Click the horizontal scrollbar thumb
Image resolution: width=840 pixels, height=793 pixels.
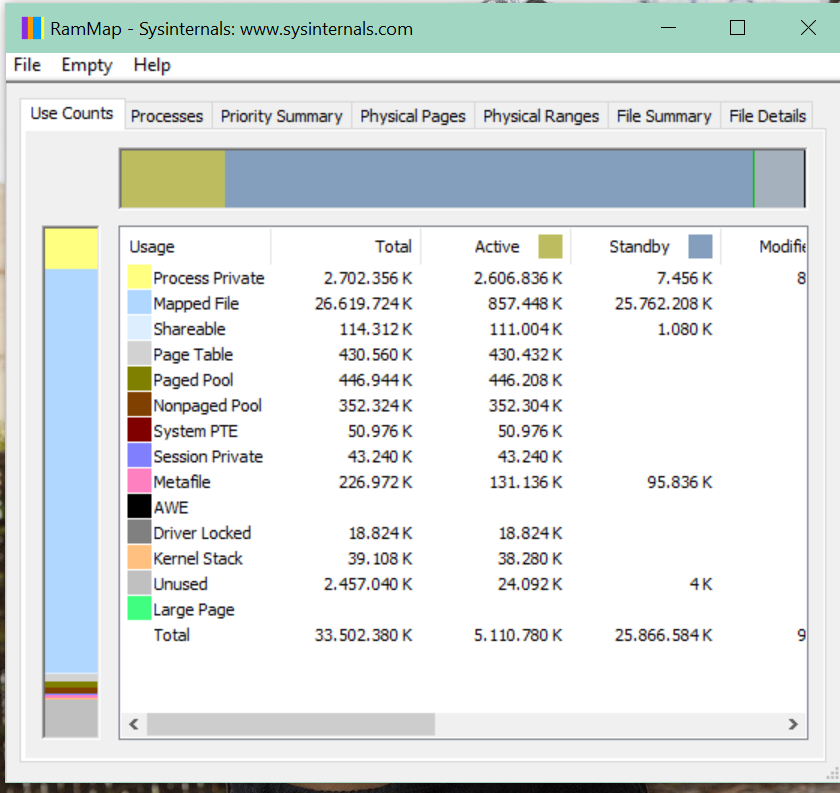pyautogui.click(x=291, y=724)
